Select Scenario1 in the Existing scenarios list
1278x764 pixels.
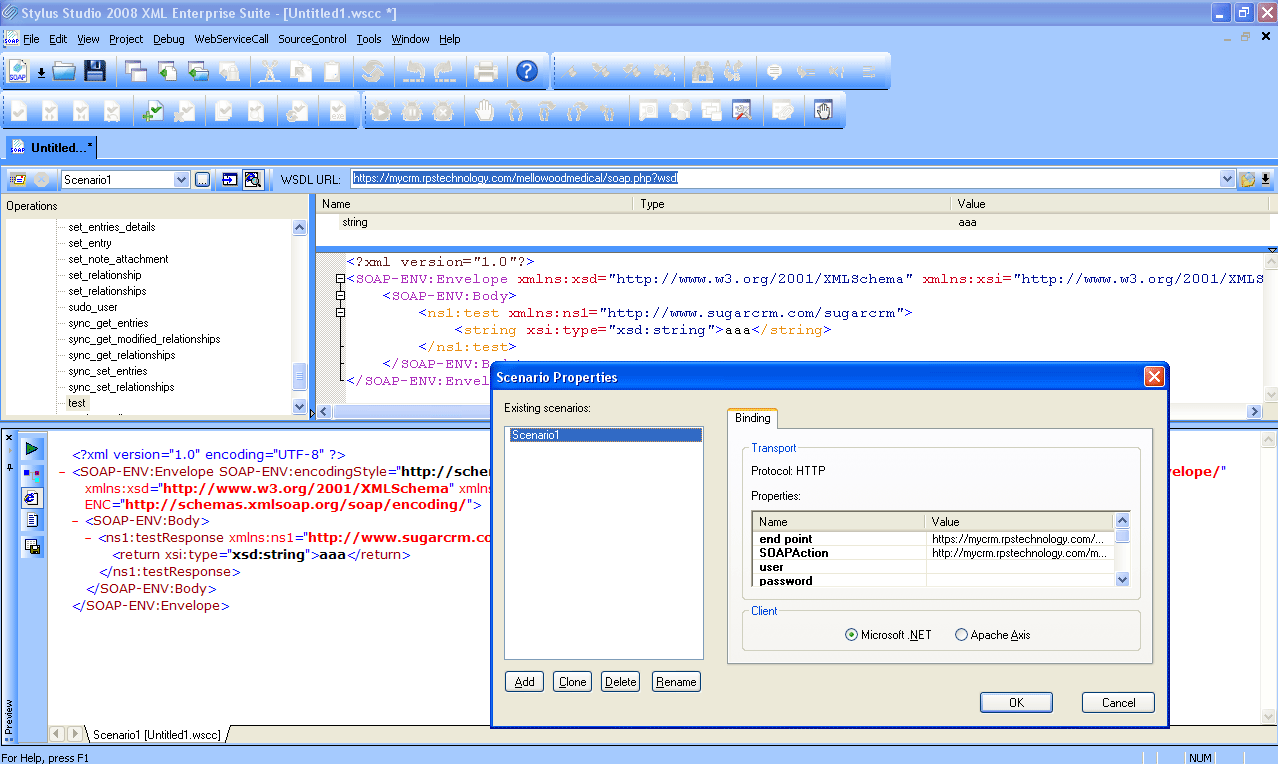click(605, 435)
